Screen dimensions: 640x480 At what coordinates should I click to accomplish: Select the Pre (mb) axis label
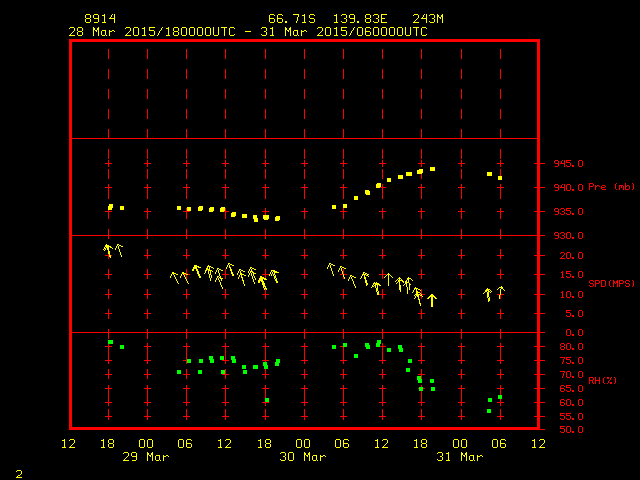point(612,187)
